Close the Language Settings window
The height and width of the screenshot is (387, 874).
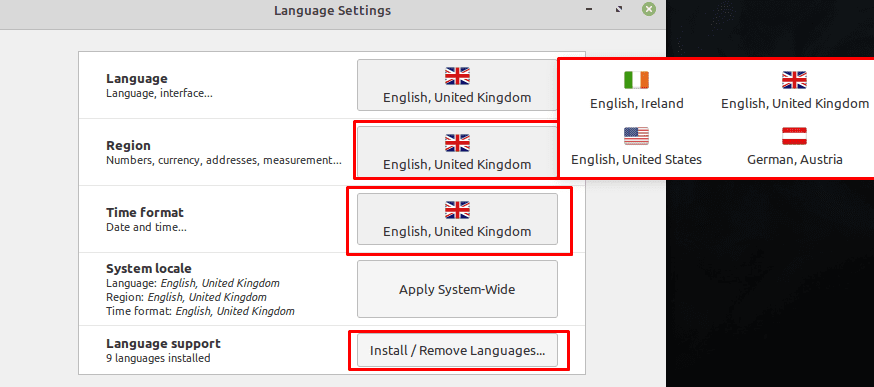click(648, 9)
